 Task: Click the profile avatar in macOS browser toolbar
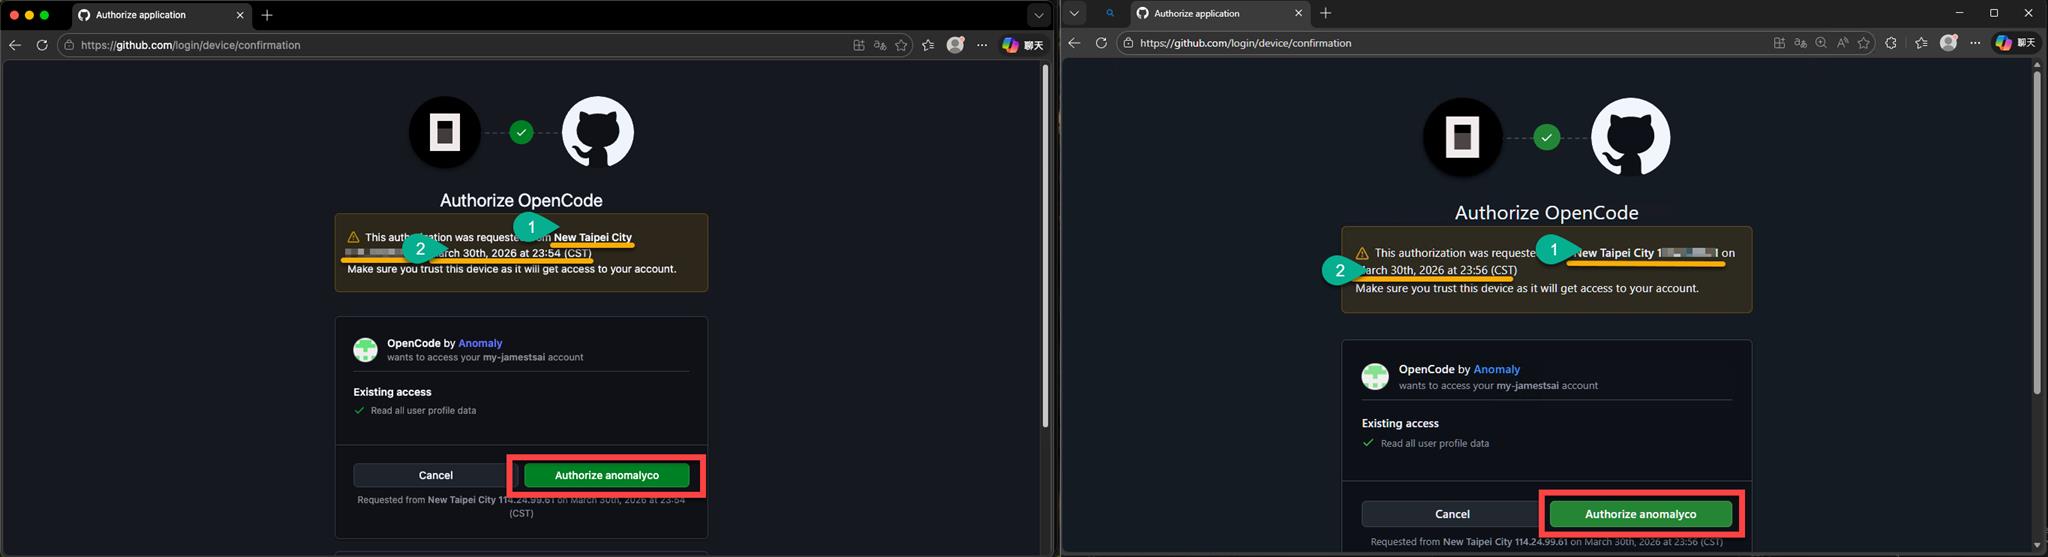[955, 45]
